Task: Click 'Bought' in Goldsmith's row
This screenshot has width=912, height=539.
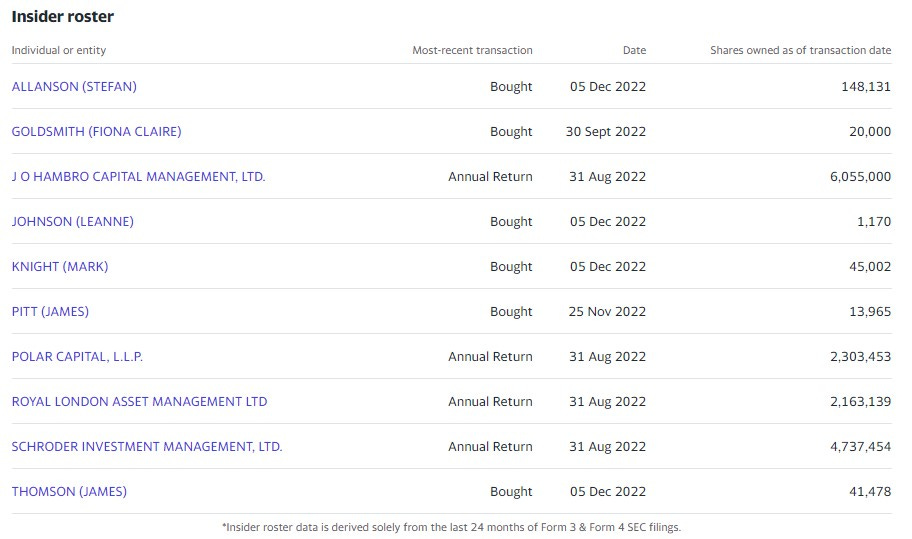Action: (511, 131)
